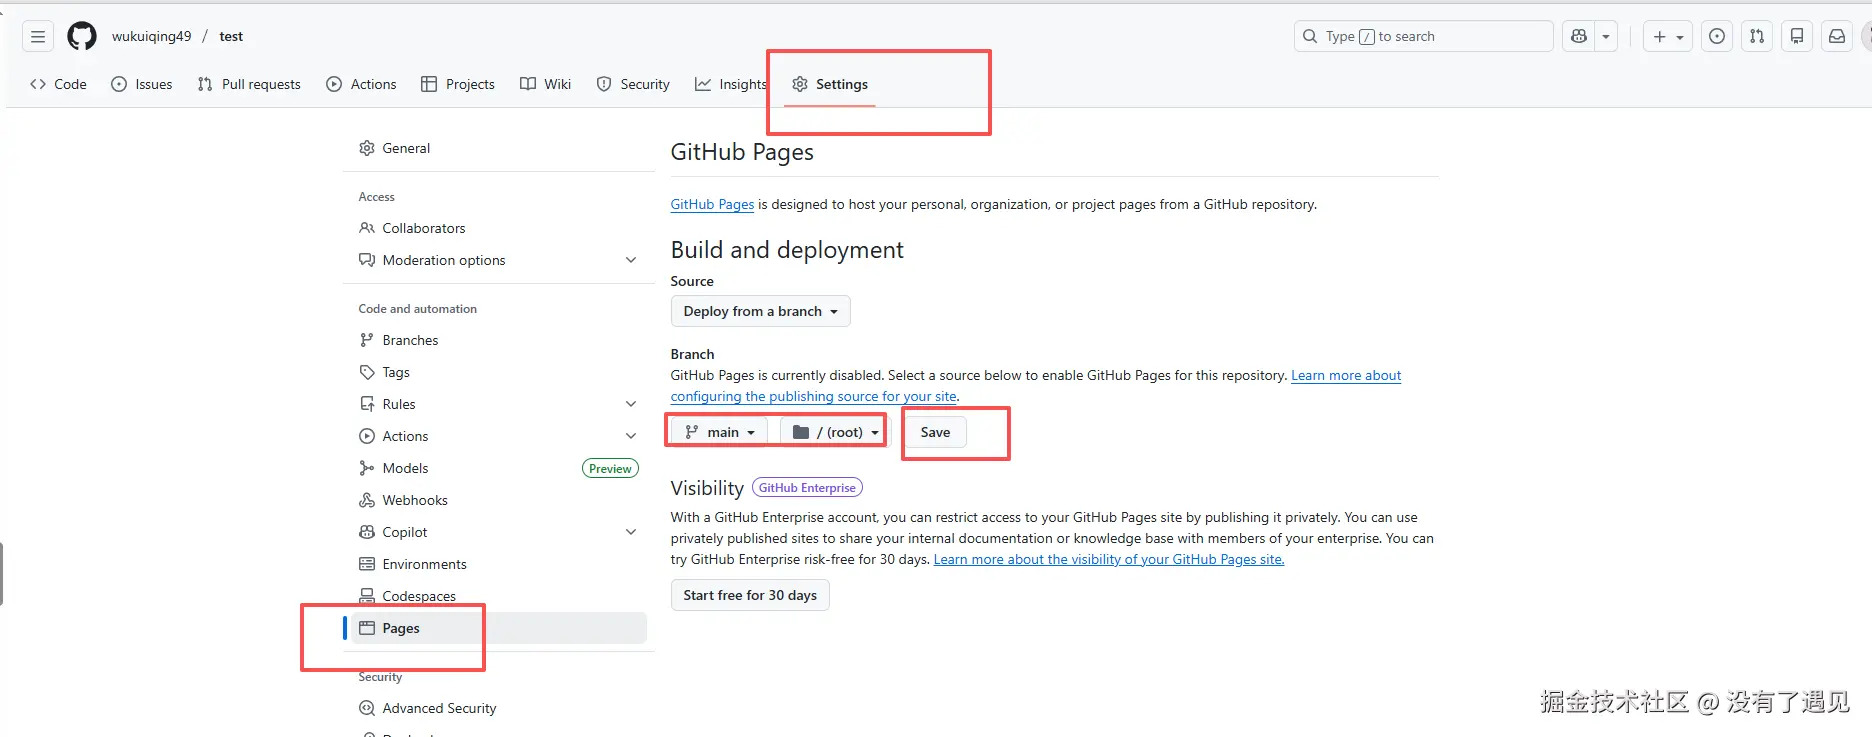
Task: Switch to the Actions tab
Action: coord(362,84)
